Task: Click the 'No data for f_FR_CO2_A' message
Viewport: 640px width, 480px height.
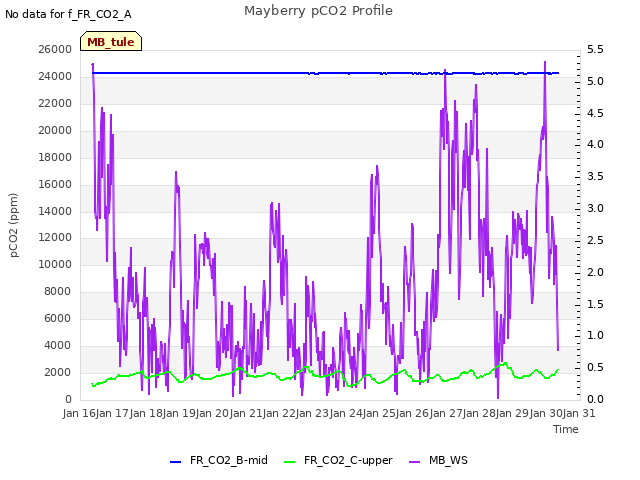Action: [68, 14]
